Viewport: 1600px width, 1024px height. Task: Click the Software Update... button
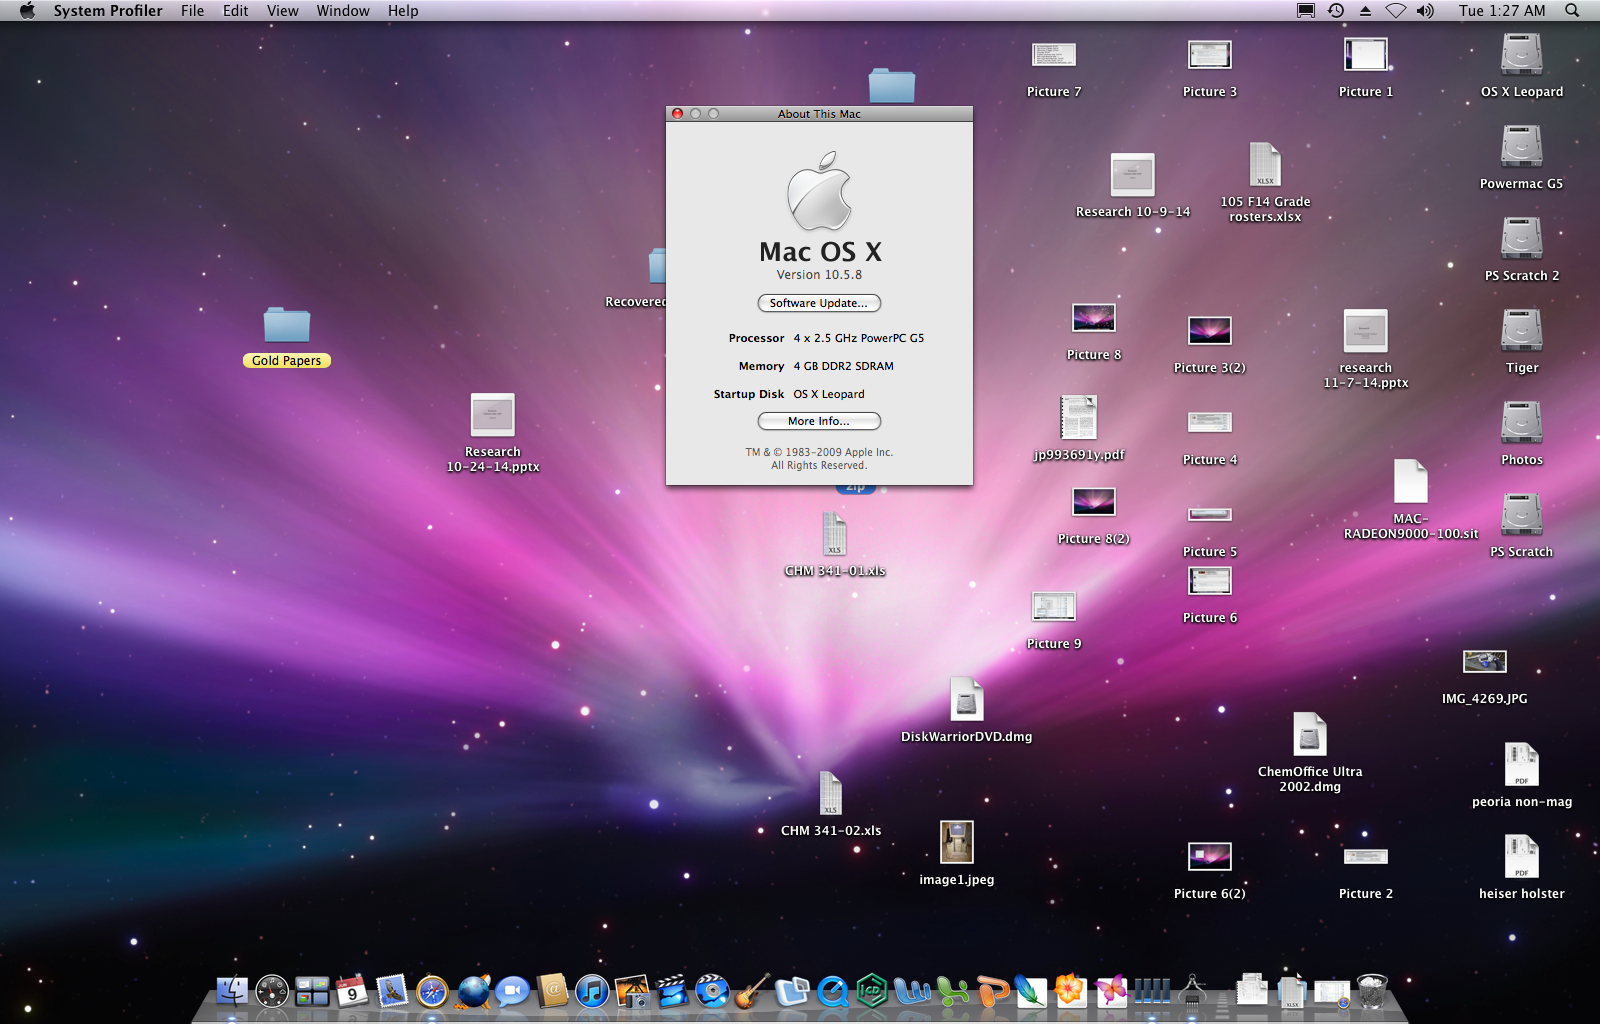click(x=819, y=303)
